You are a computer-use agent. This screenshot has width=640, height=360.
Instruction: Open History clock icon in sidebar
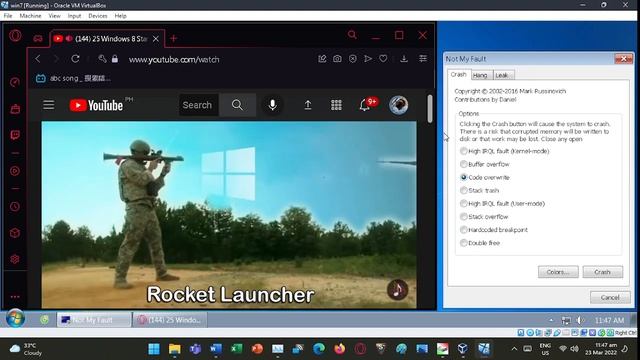point(15,207)
